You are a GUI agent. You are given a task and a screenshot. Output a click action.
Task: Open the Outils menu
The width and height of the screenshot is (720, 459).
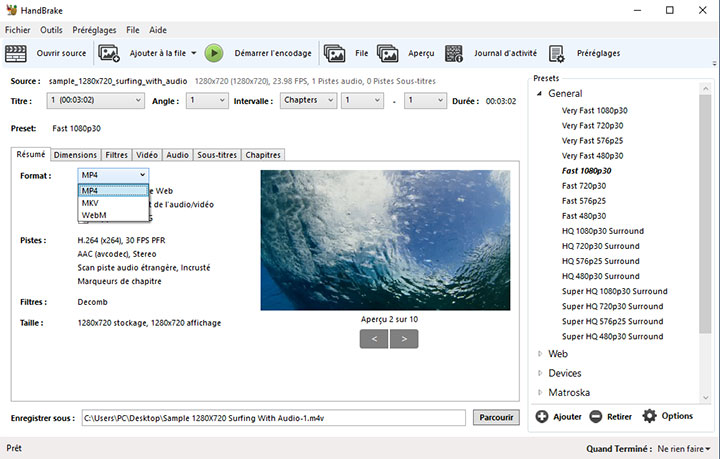[51, 30]
